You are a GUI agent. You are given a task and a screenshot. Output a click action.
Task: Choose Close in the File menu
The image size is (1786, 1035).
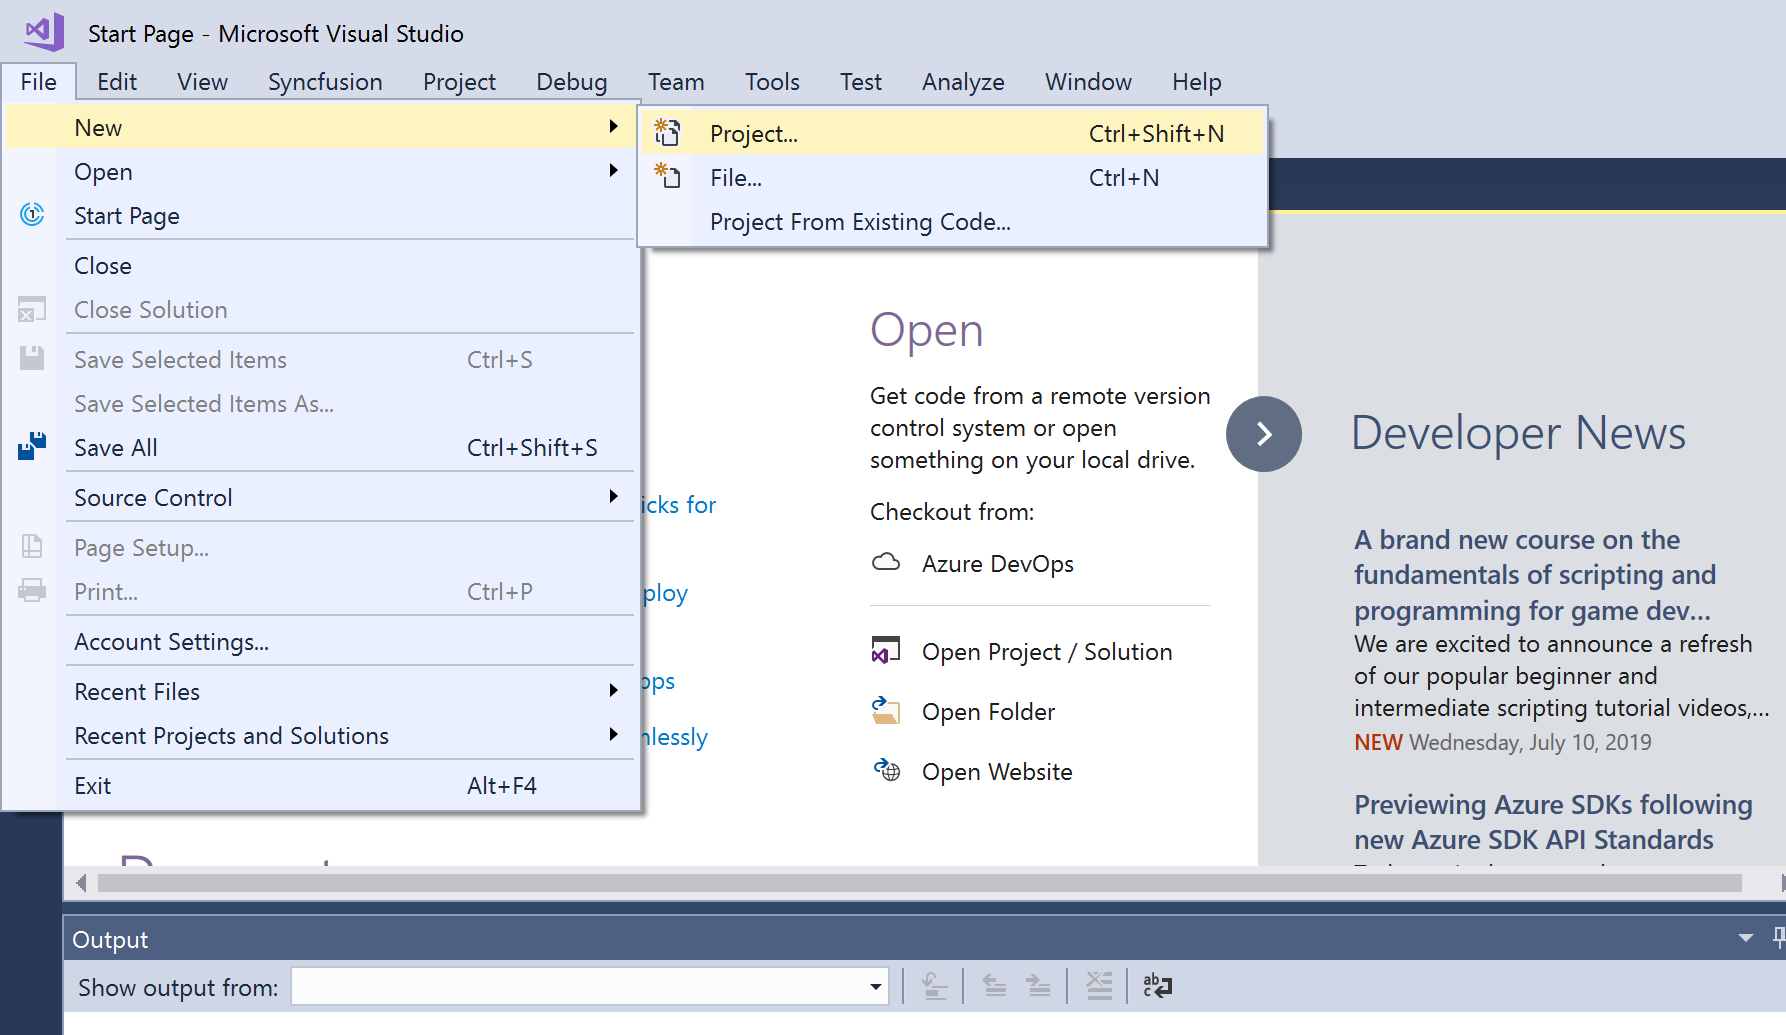coord(321,265)
